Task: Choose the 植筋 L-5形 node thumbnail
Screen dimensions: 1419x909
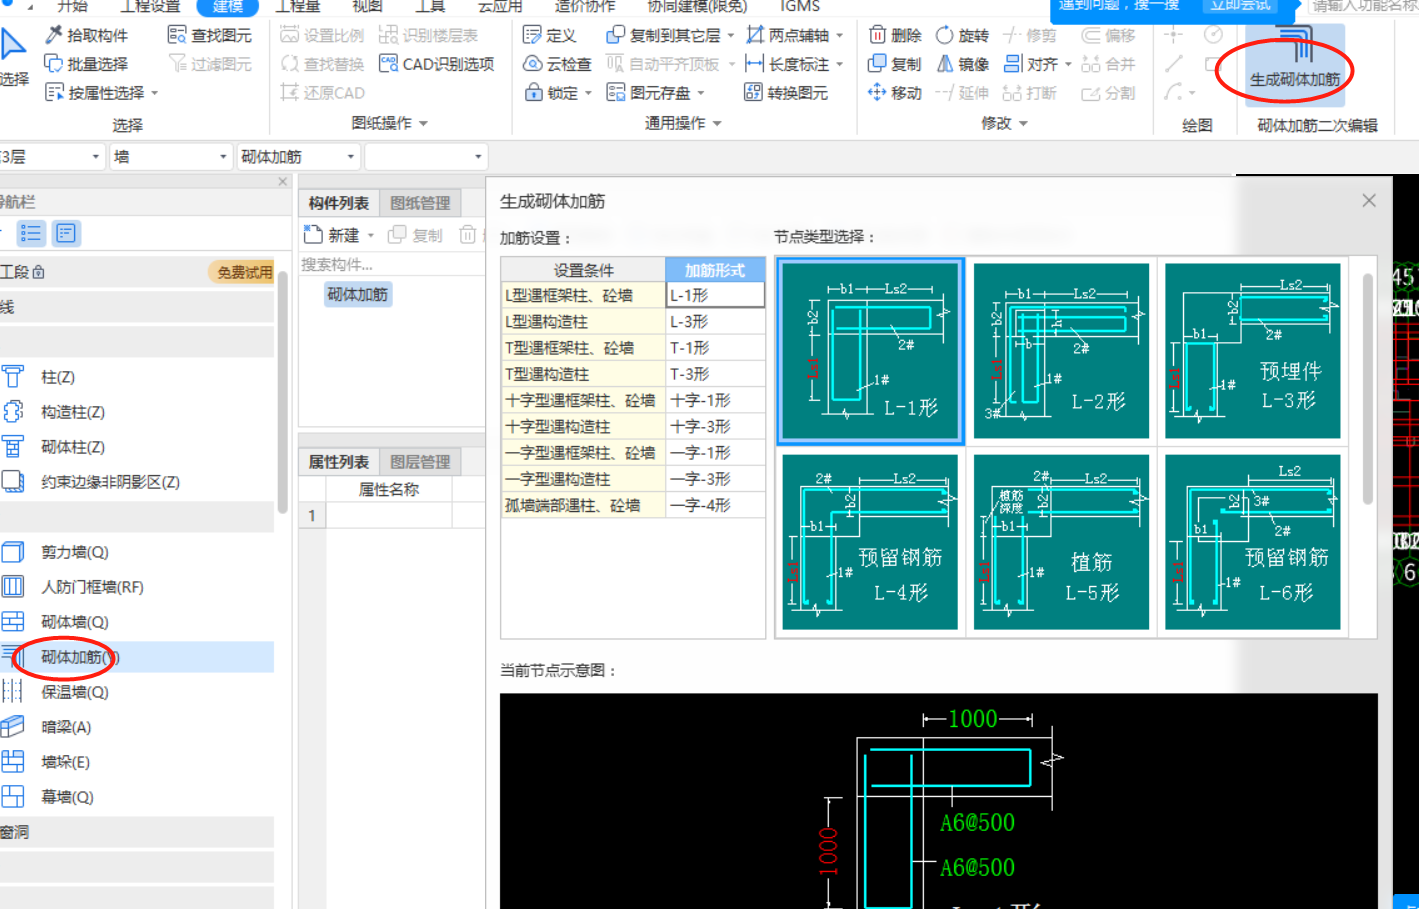Action: (x=1061, y=542)
